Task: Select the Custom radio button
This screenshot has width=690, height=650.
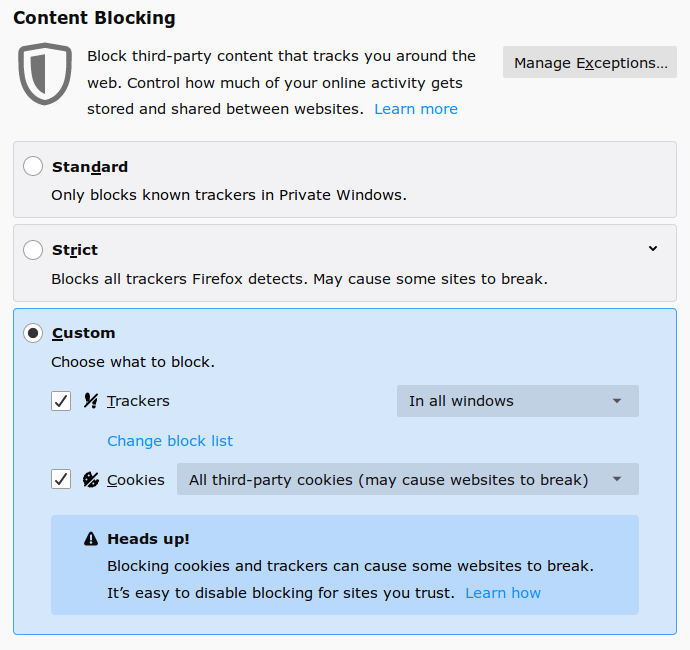Action: point(33,333)
